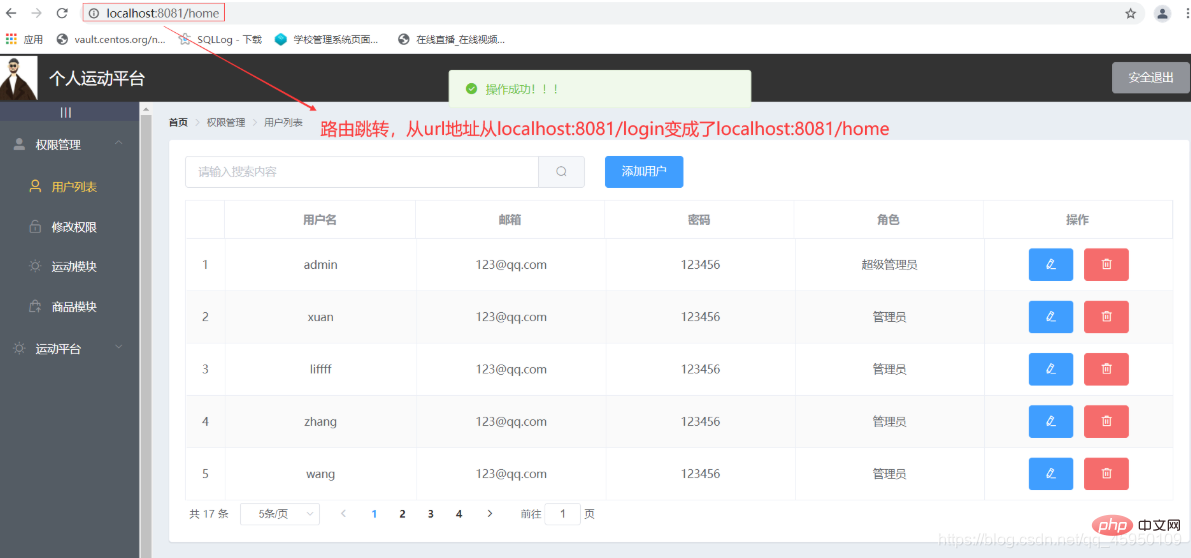Click 权限管理 in the breadcrumb
The width and height of the screenshot is (1191, 558).
(226, 122)
